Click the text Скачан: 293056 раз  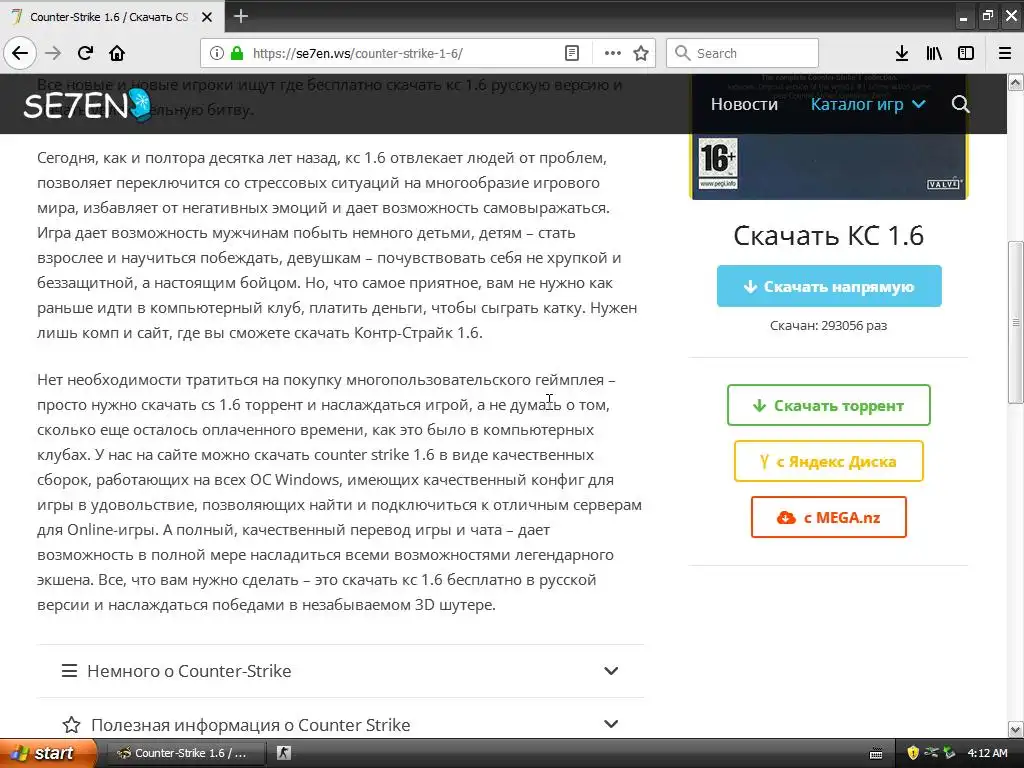click(829, 325)
